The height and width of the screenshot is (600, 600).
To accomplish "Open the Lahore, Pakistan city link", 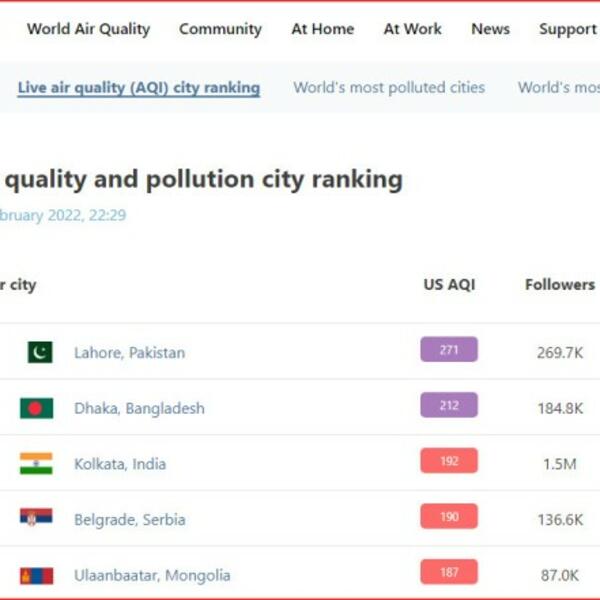I will [x=129, y=353].
